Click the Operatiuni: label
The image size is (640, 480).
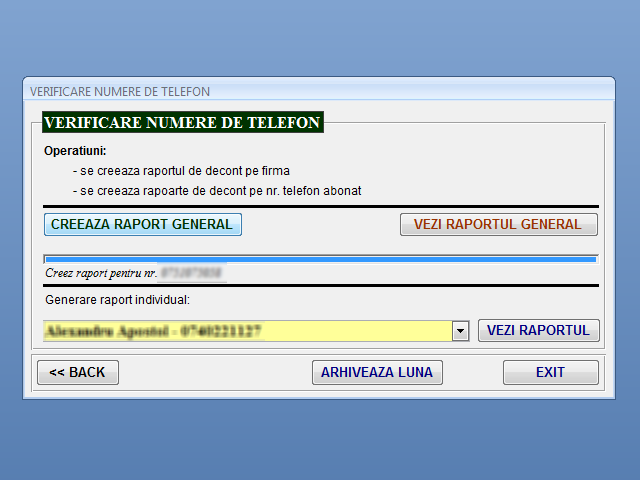(x=75, y=151)
